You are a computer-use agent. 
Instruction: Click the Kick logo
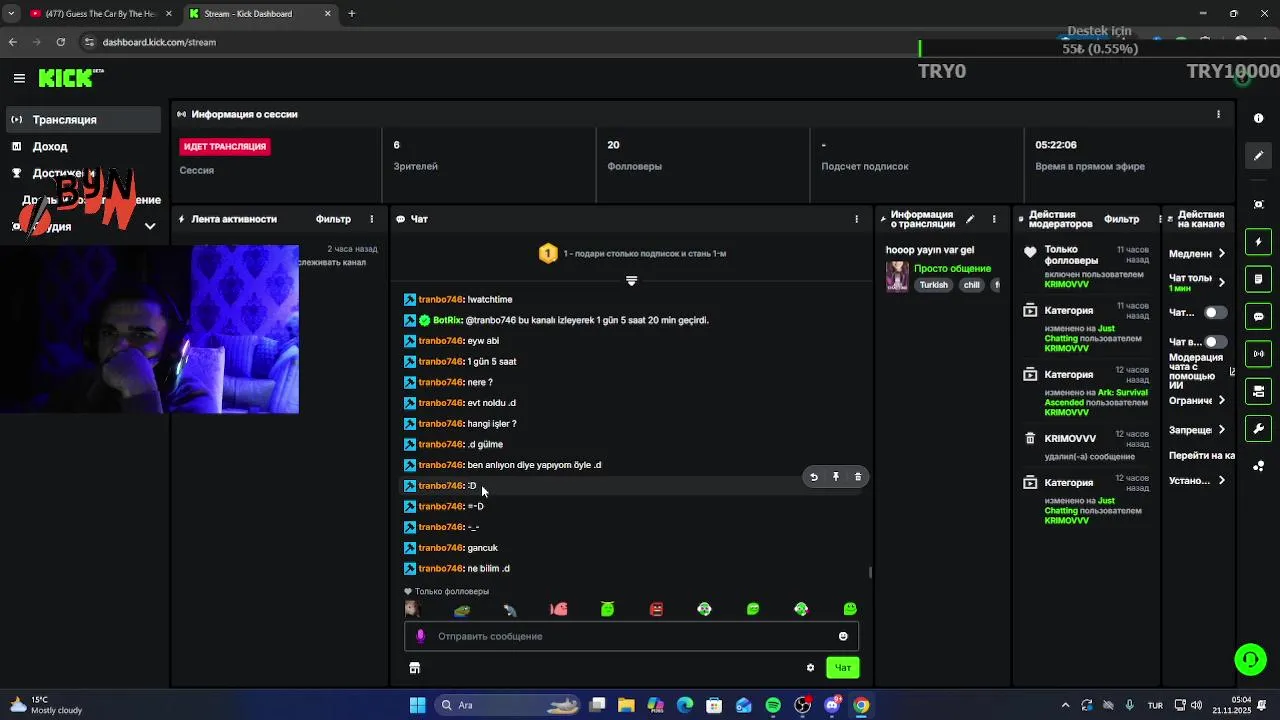(70, 78)
